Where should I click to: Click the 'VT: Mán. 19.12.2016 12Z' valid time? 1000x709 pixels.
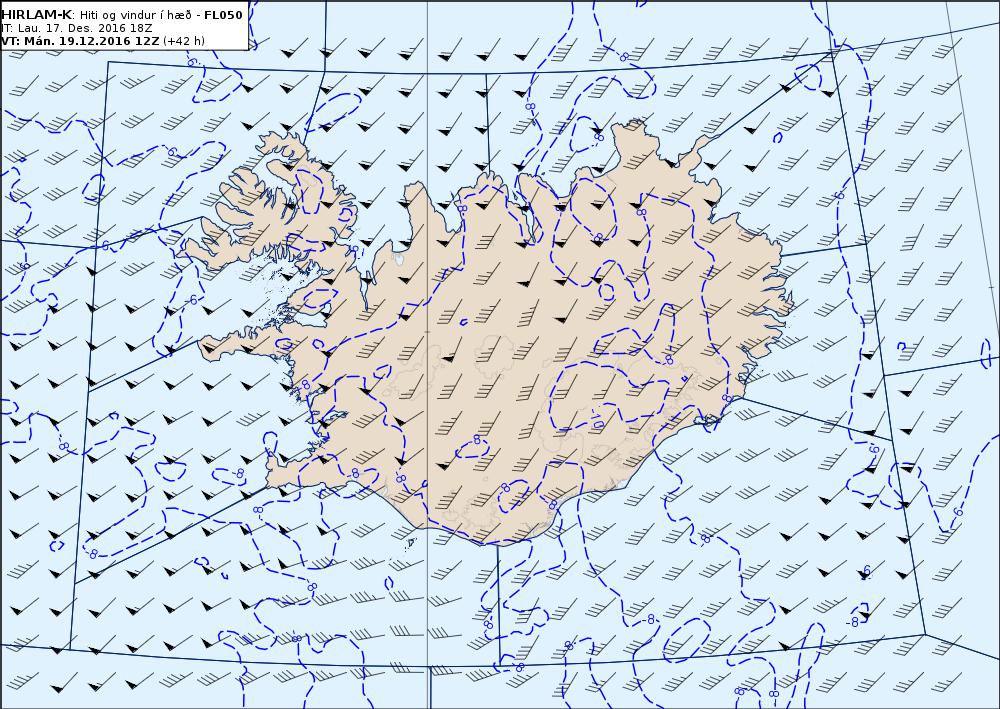click(80, 41)
